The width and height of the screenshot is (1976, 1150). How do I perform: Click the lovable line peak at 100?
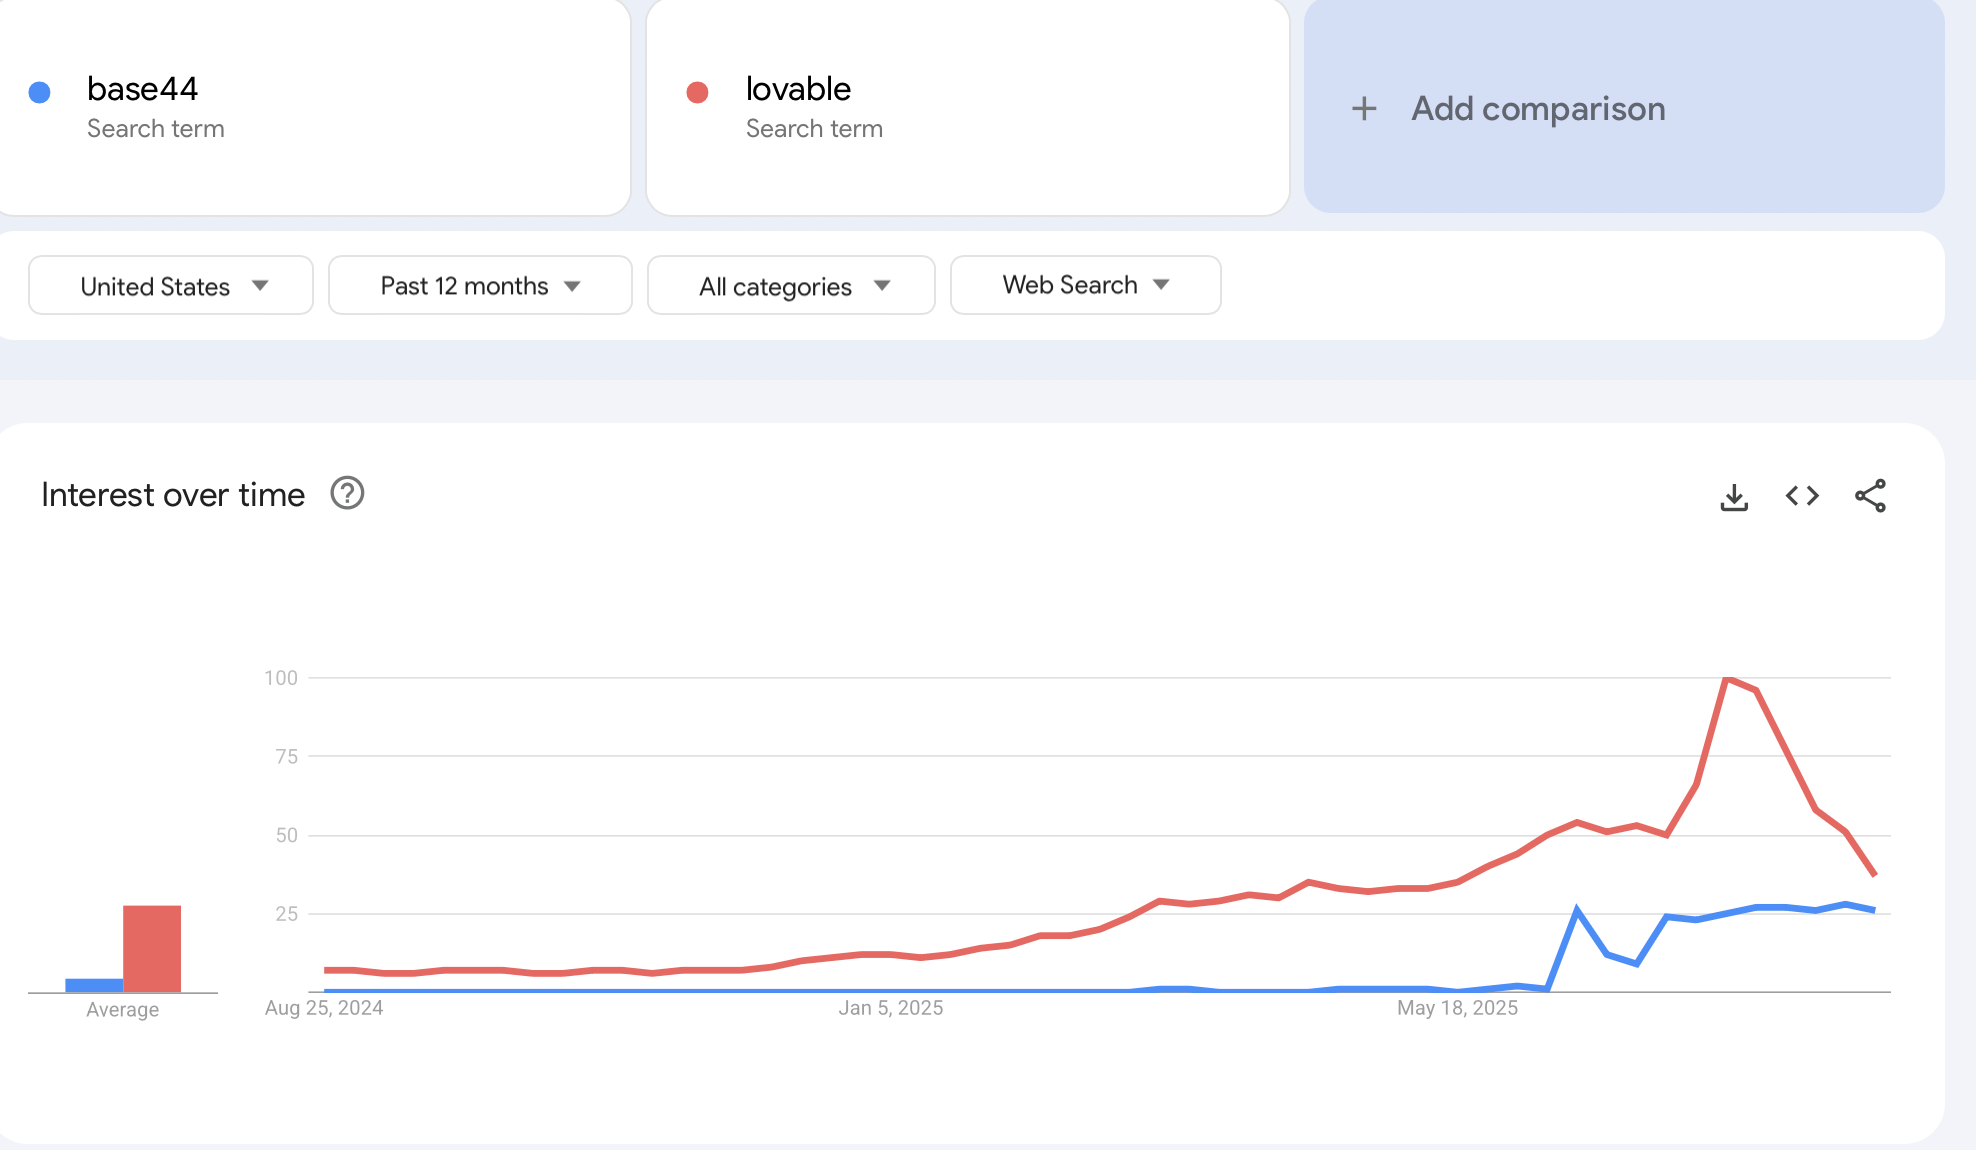1727,679
